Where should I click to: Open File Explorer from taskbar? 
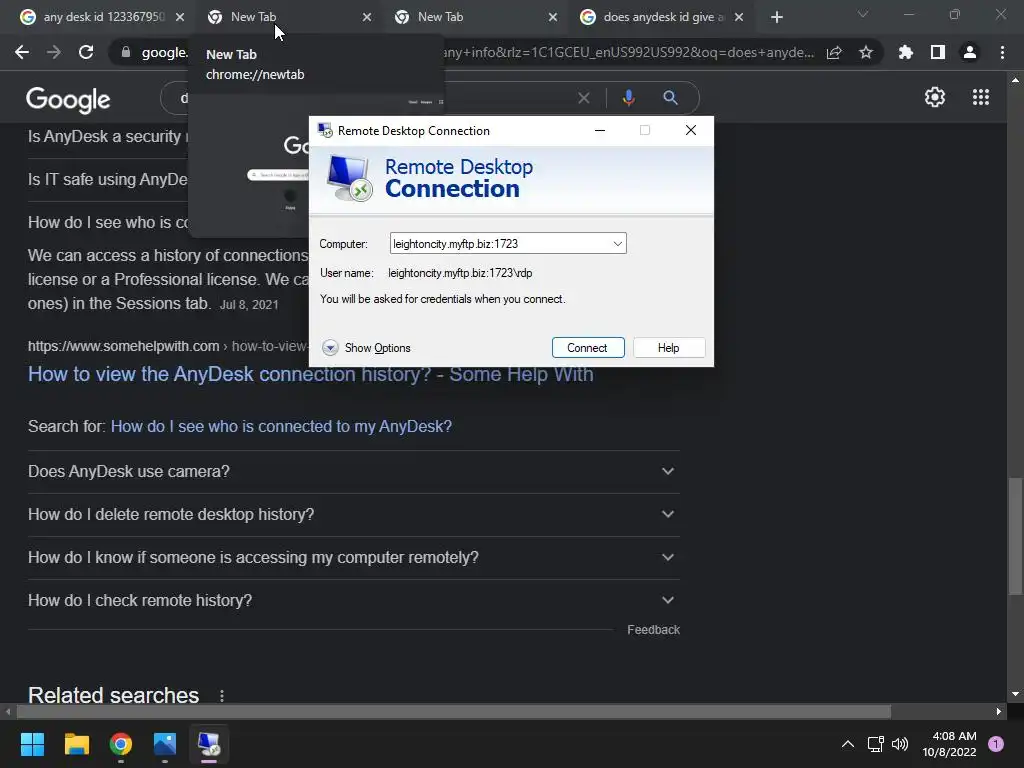coord(76,744)
